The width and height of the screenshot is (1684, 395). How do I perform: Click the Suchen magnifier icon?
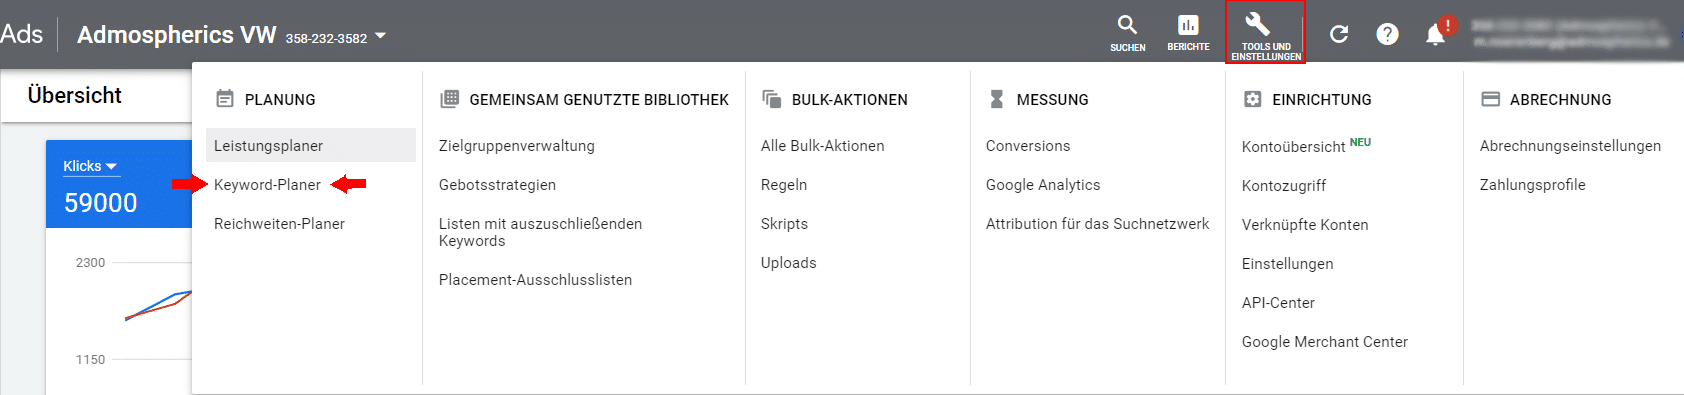1127,25
